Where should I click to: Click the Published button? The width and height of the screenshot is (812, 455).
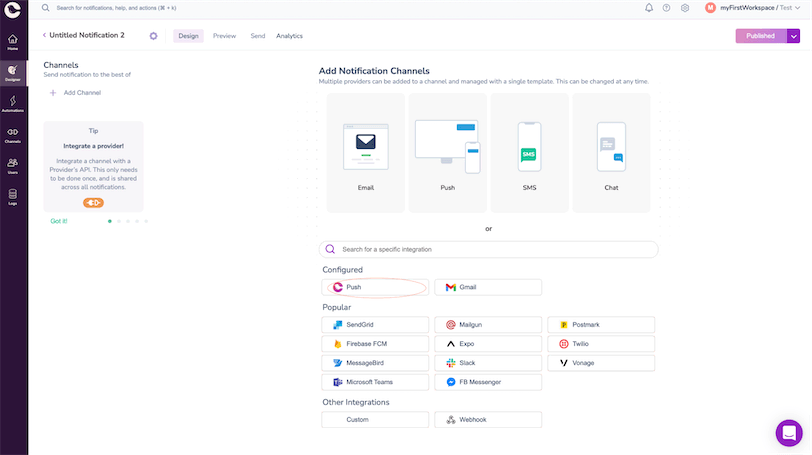pos(761,36)
